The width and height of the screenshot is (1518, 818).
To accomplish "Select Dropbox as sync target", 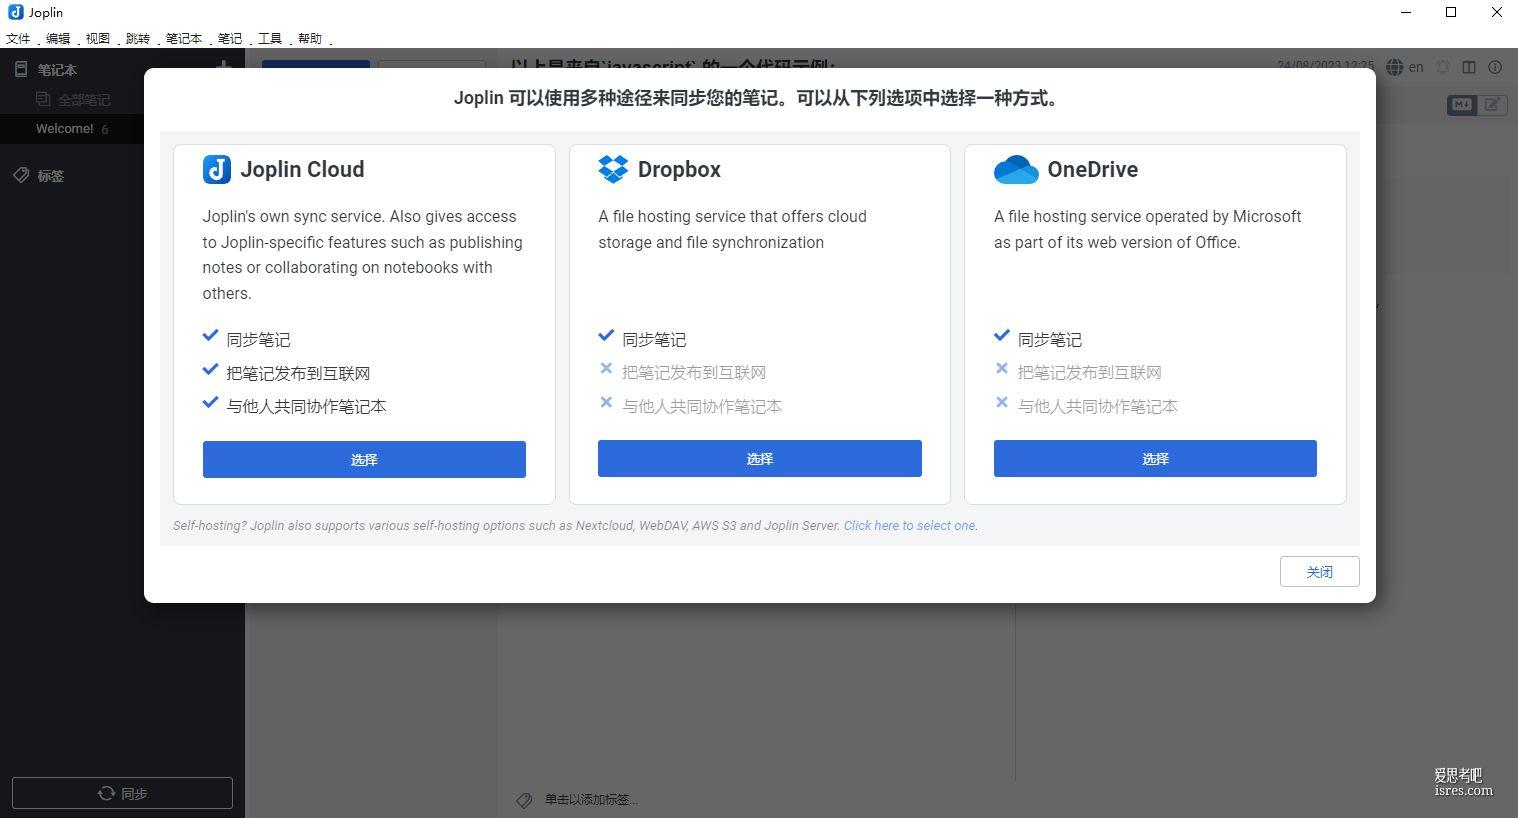I will pyautogui.click(x=759, y=458).
